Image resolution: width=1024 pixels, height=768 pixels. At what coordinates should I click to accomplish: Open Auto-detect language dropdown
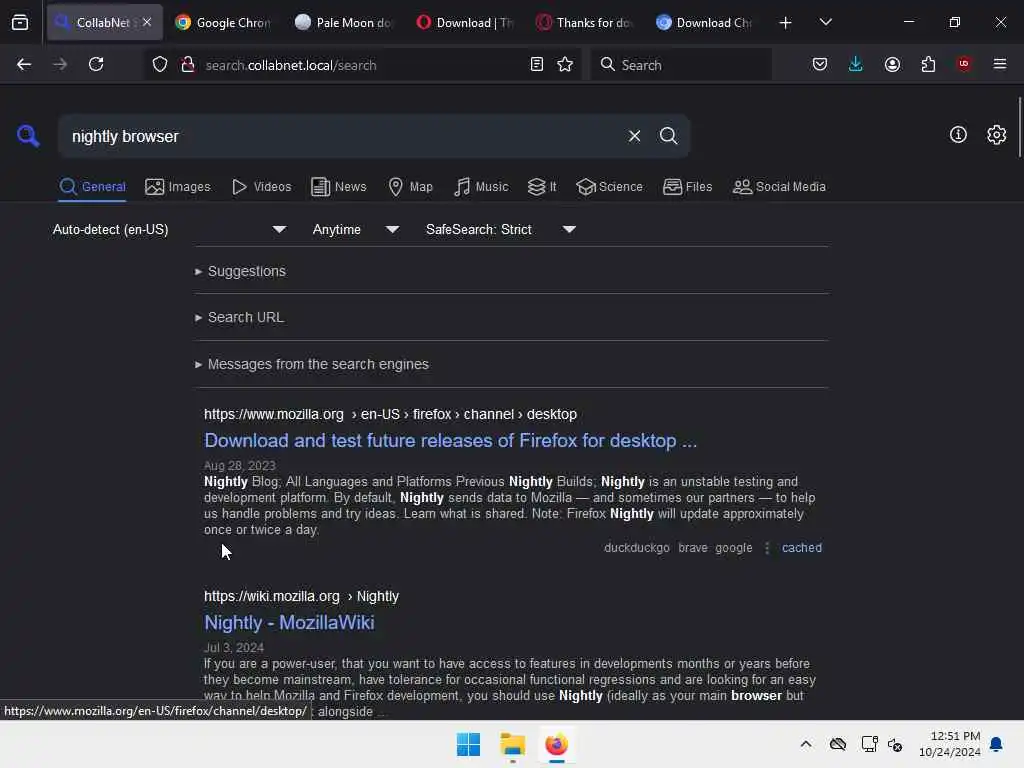169,229
